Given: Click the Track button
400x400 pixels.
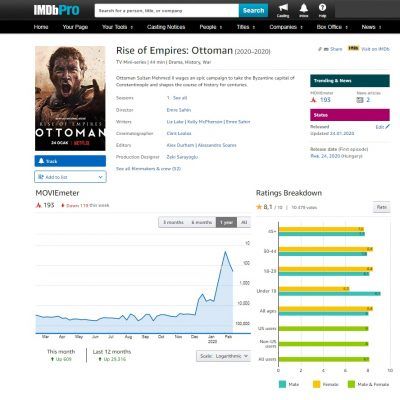Looking at the screenshot, I should pyautogui.click(x=70, y=161).
